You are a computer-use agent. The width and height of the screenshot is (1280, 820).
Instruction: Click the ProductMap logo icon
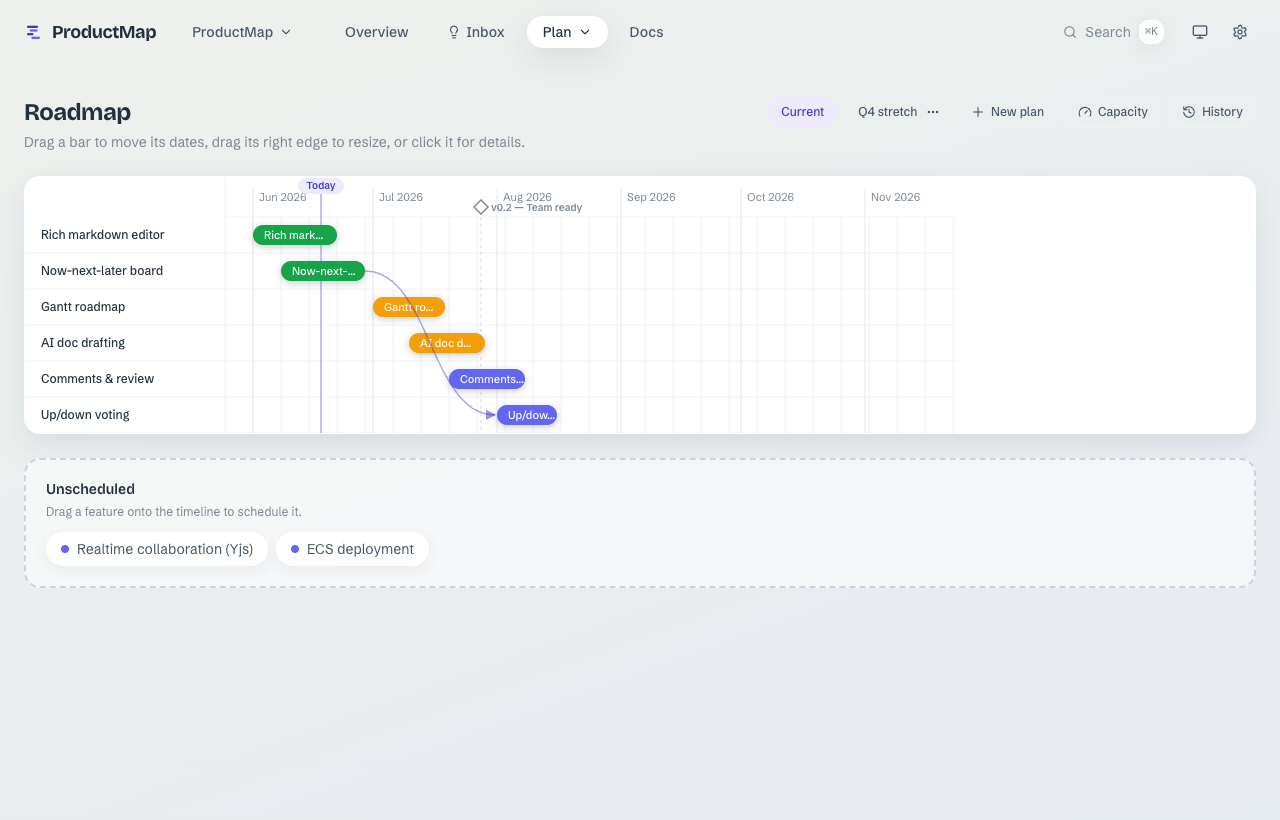[x=33, y=32]
